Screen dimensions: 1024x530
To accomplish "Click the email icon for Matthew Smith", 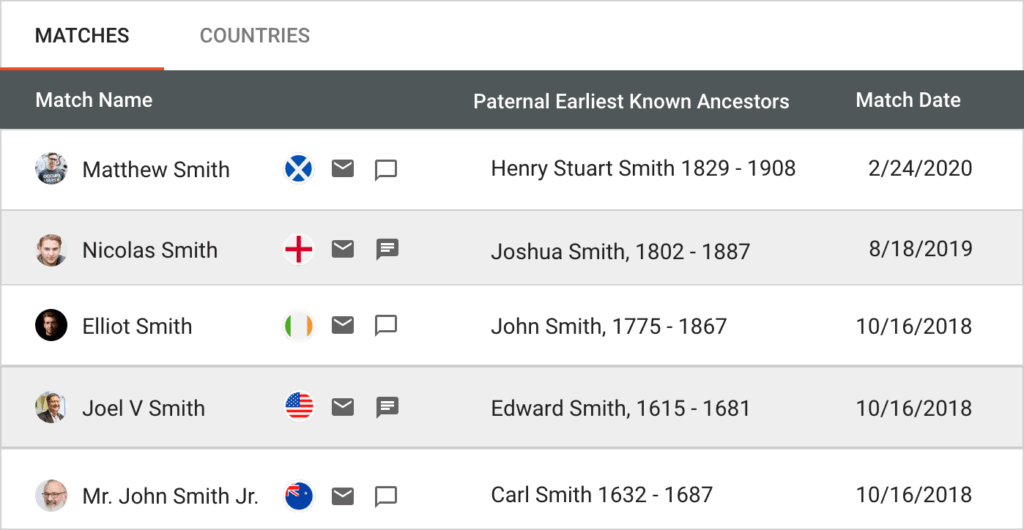I will pos(343,169).
